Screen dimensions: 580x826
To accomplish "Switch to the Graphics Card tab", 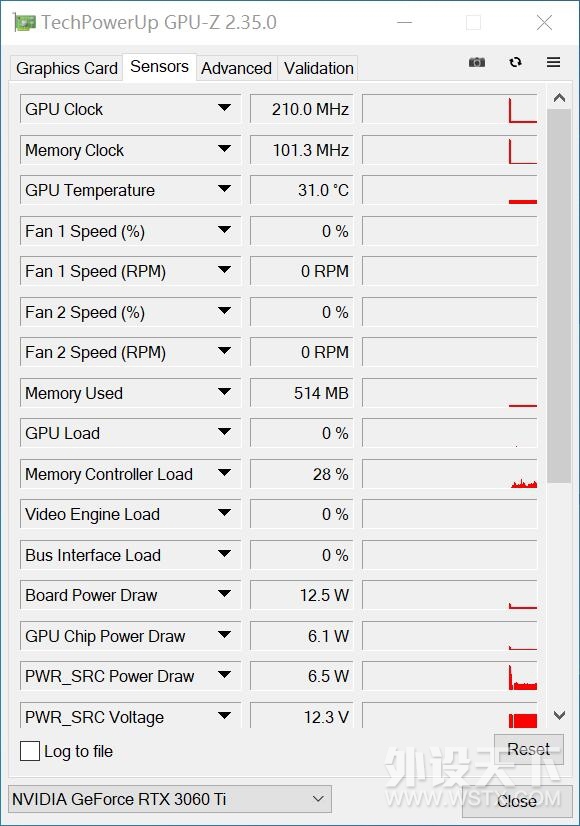I will [x=66, y=68].
